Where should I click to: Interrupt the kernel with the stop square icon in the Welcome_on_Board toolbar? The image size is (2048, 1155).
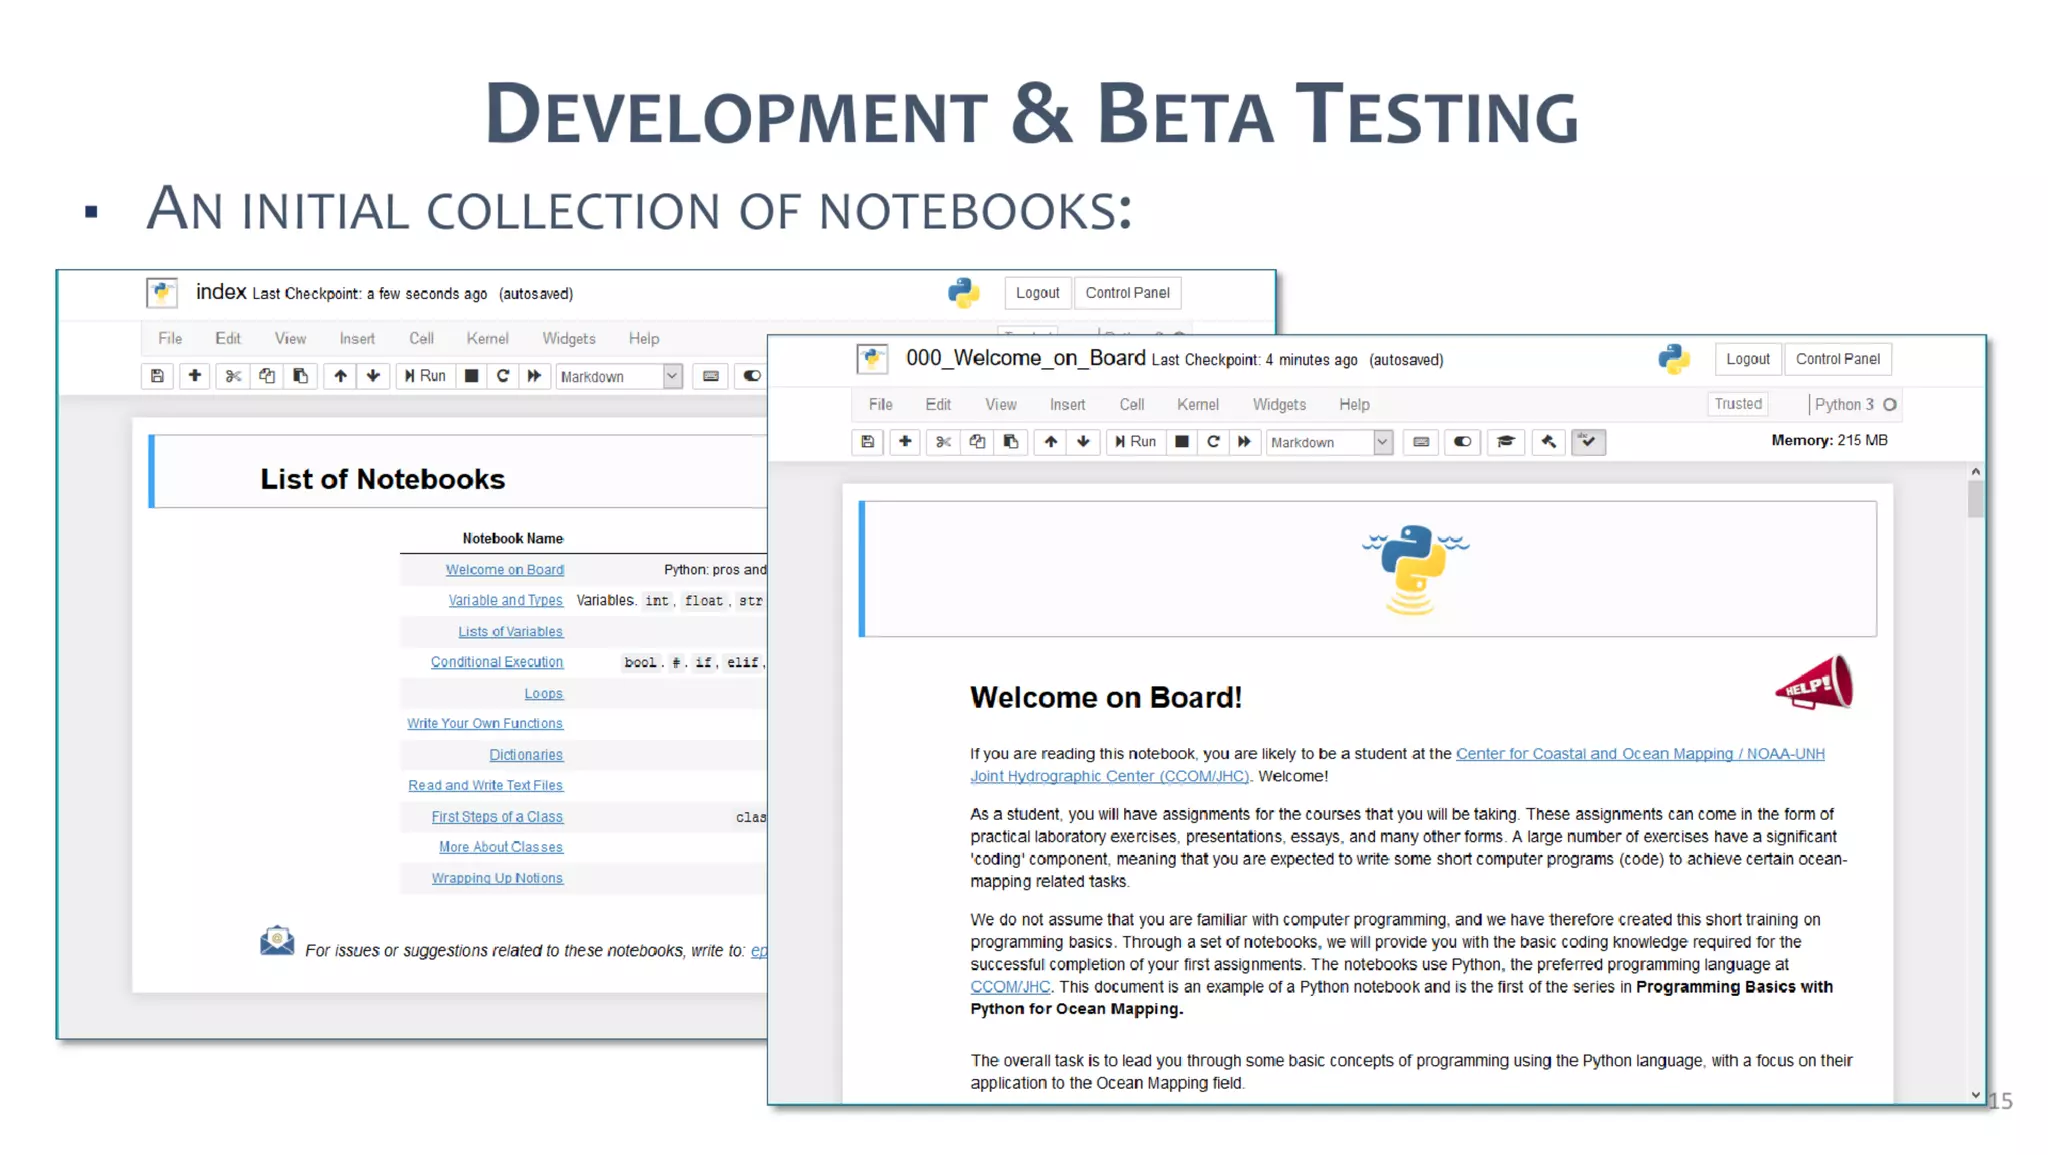coord(1181,442)
